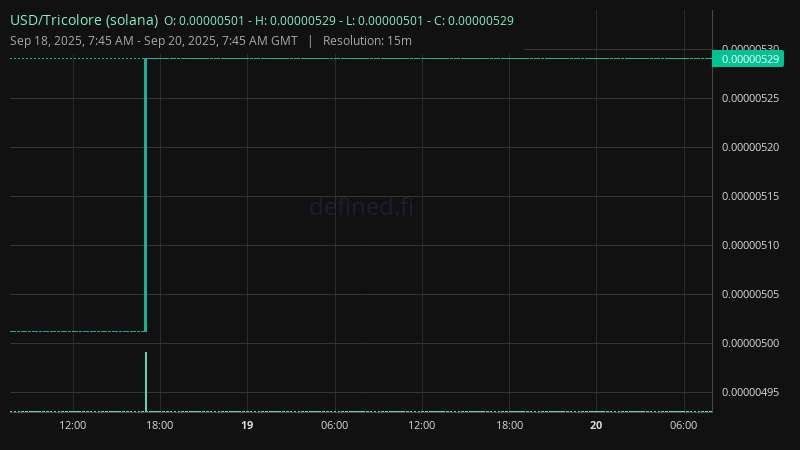Screen dimensions: 800x450
Task: Click the 0.00000495 price axis label
Action: 751,392
